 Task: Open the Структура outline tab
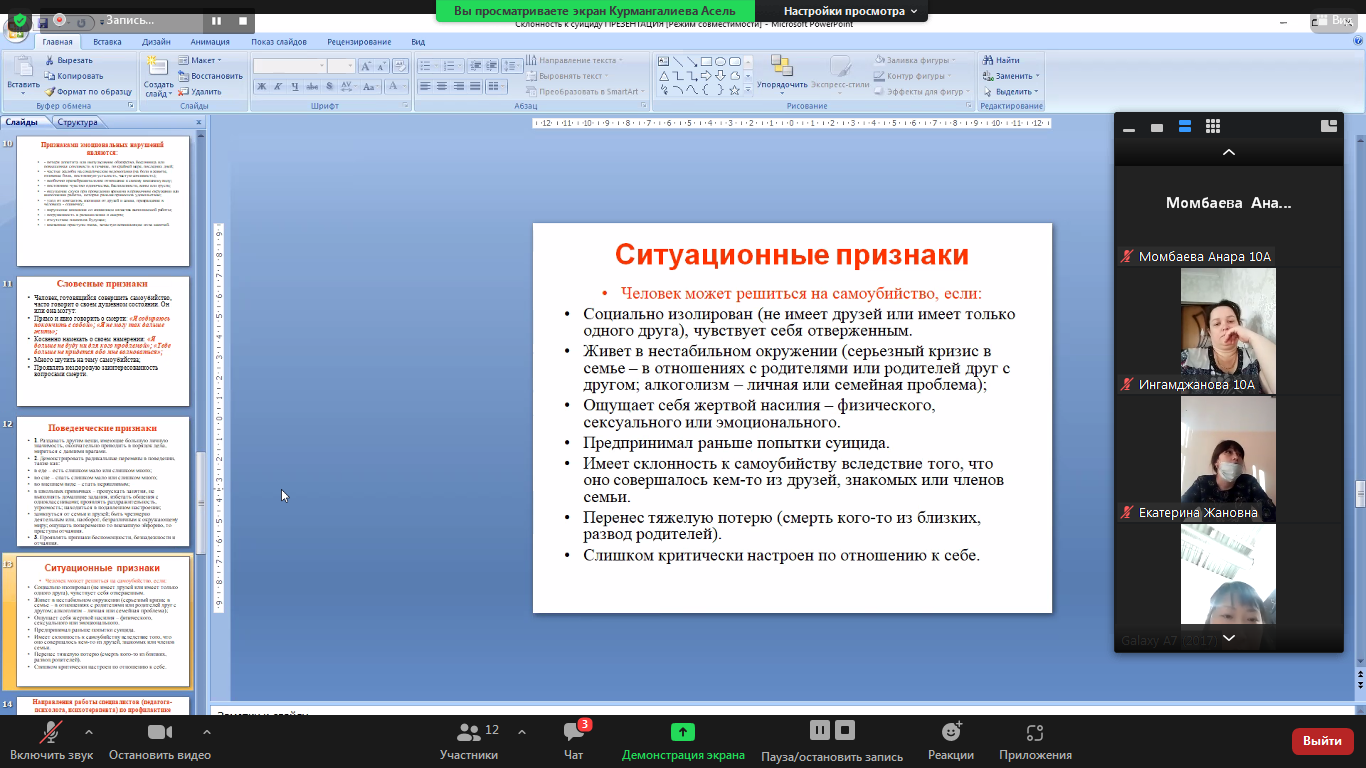tap(77, 122)
